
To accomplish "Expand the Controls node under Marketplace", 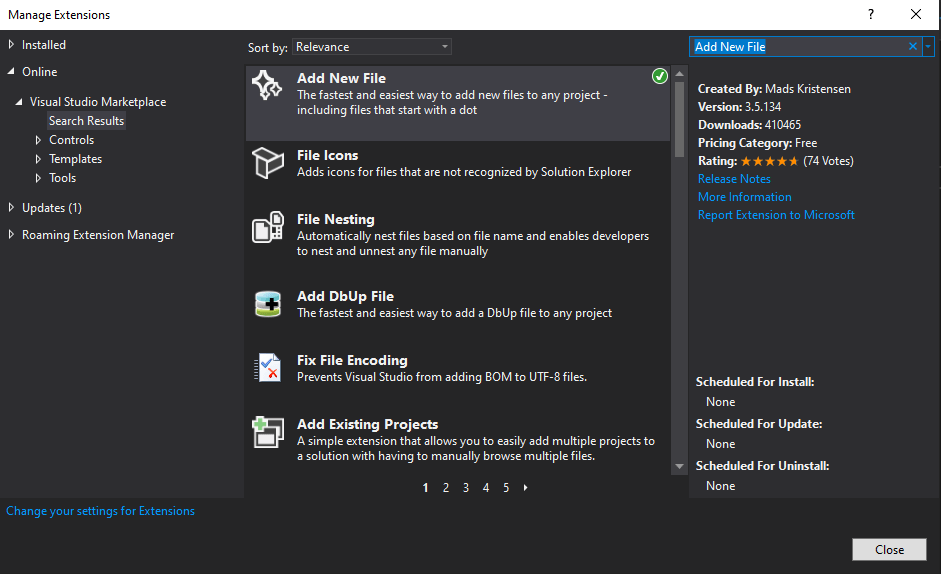I will (39, 141).
